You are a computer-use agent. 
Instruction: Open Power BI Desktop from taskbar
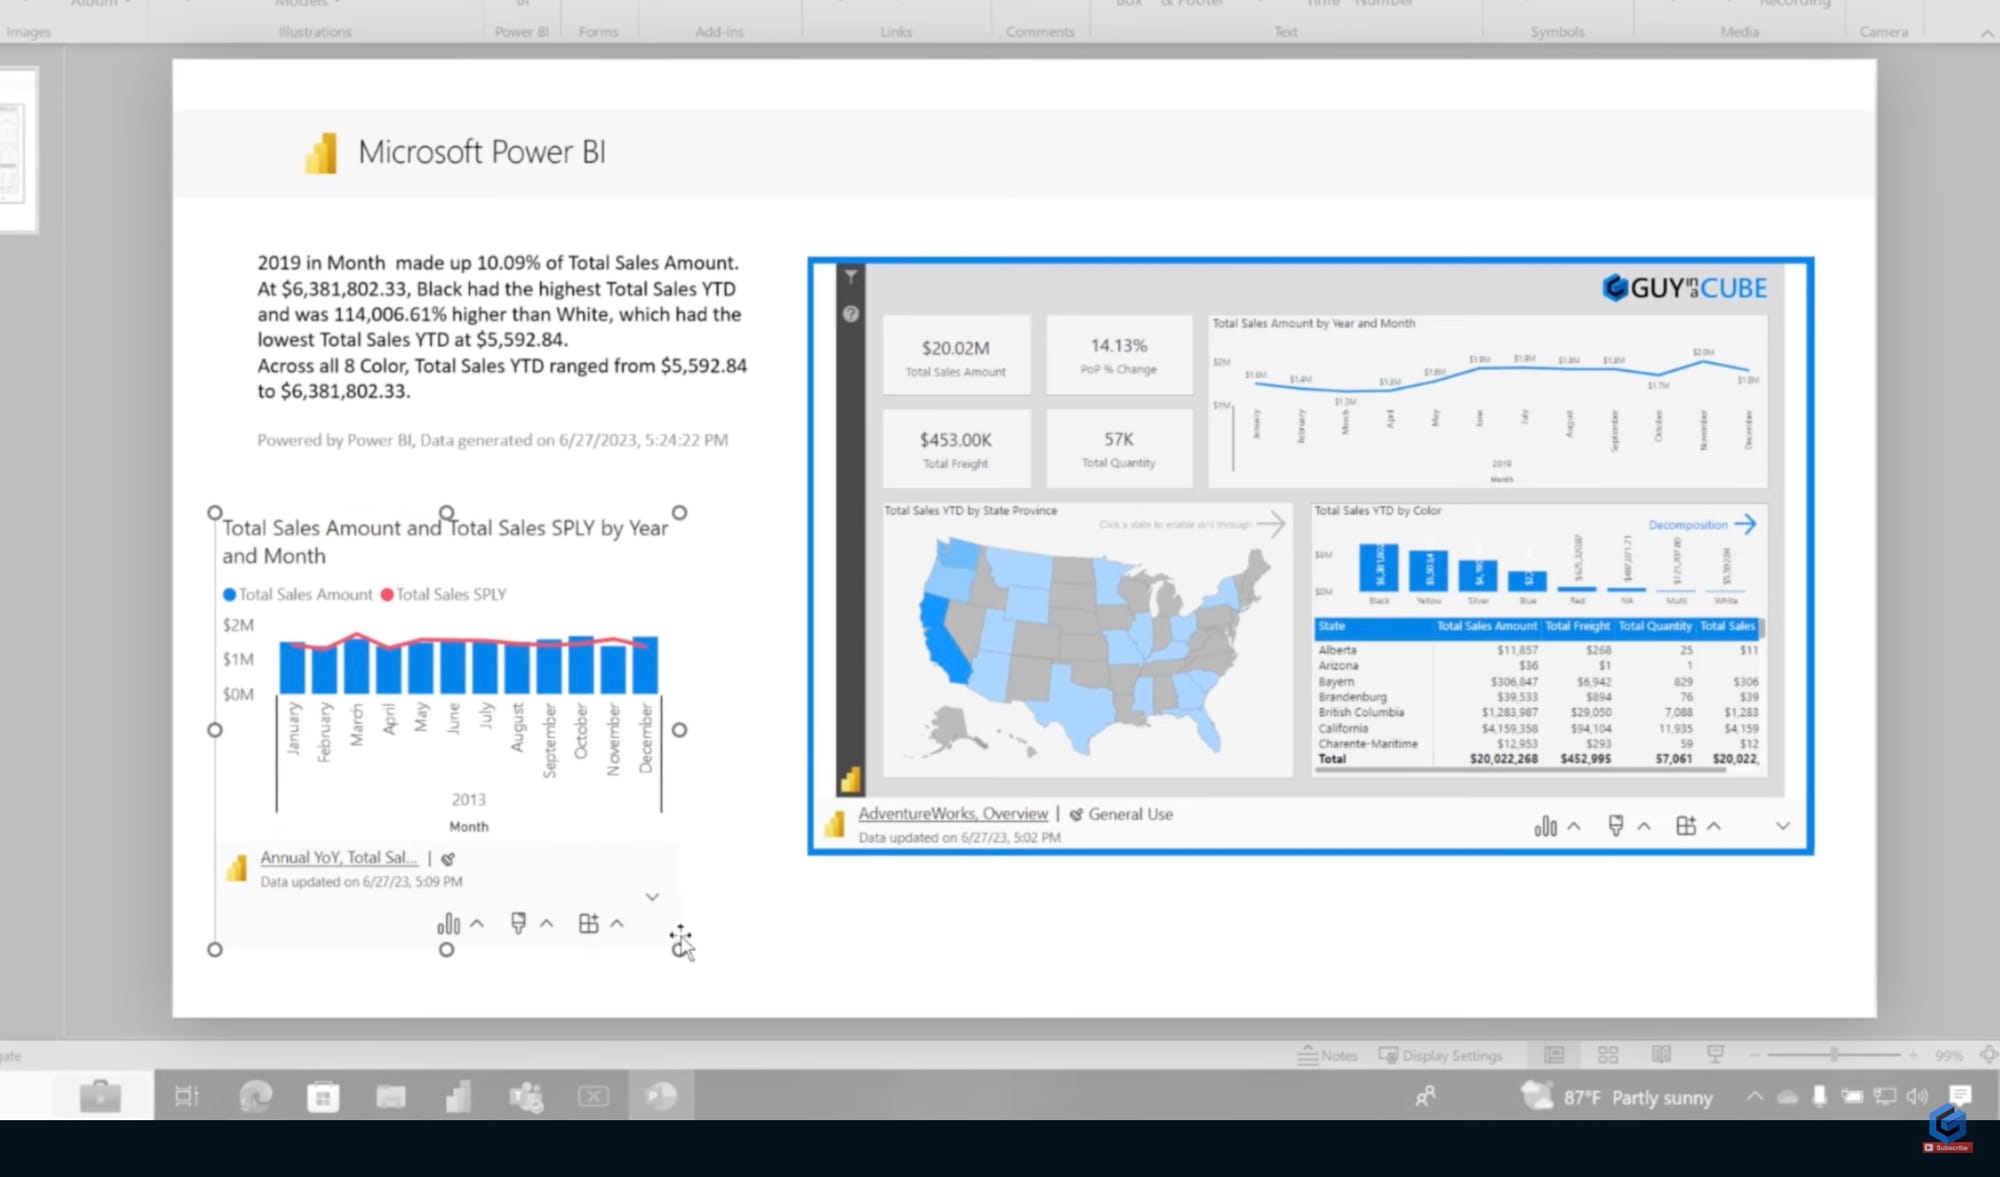coord(458,1097)
